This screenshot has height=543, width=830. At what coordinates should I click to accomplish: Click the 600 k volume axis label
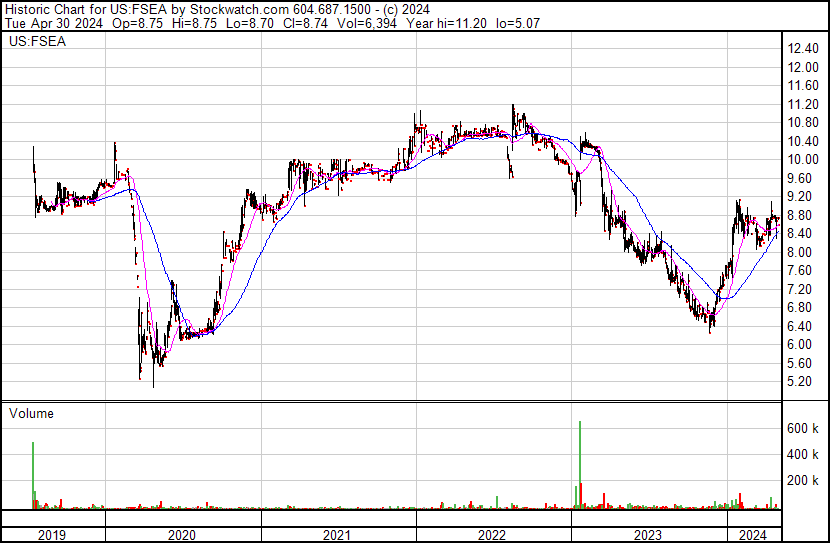(x=803, y=428)
